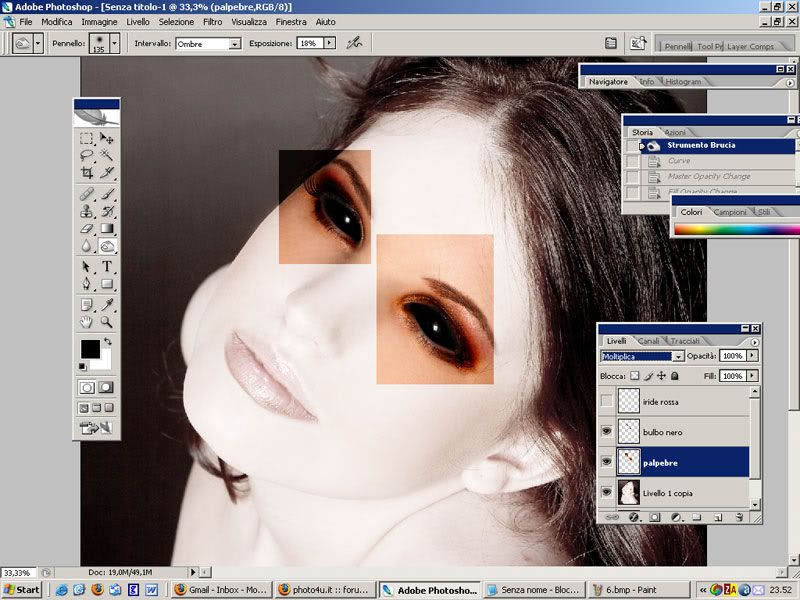Open the Modifica menu
Viewport: 800px width, 600px height.
[x=57, y=22]
